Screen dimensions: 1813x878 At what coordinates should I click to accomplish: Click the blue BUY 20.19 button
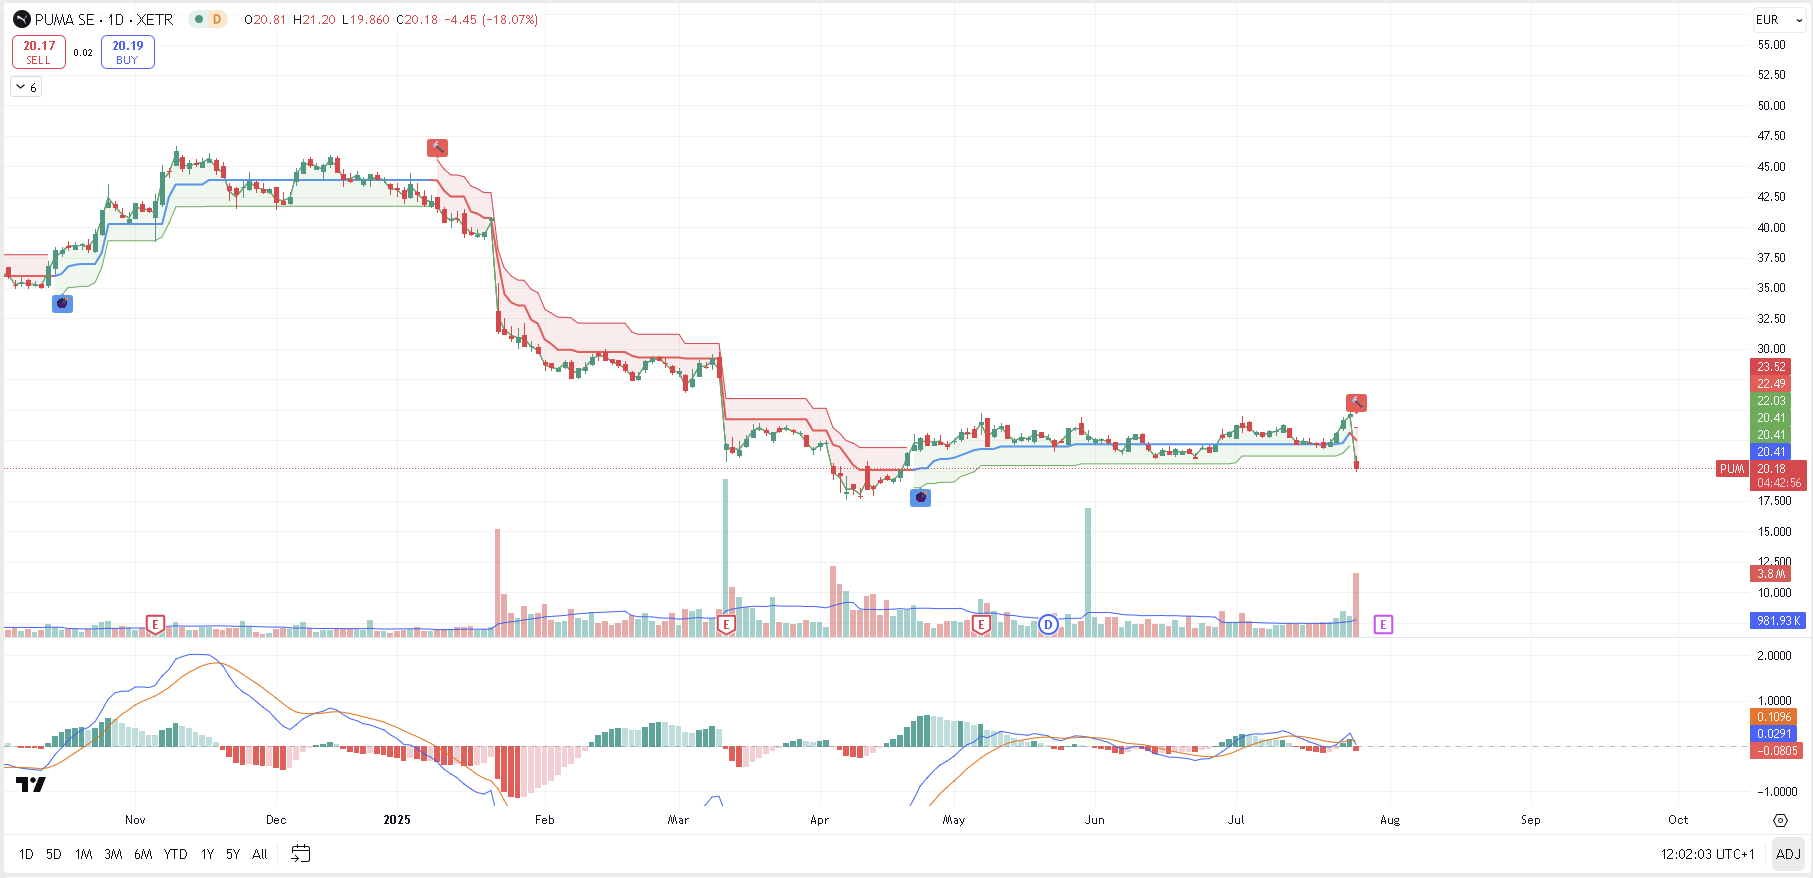[128, 52]
